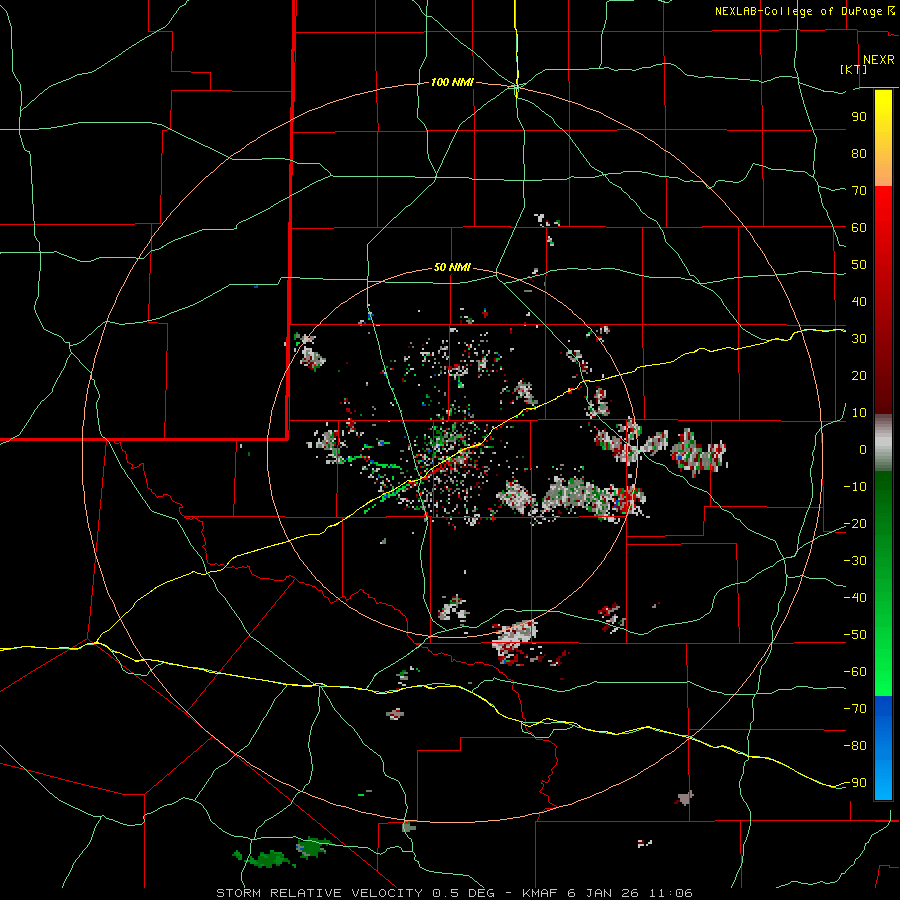Select the 70 value on velocity scale

(859, 191)
